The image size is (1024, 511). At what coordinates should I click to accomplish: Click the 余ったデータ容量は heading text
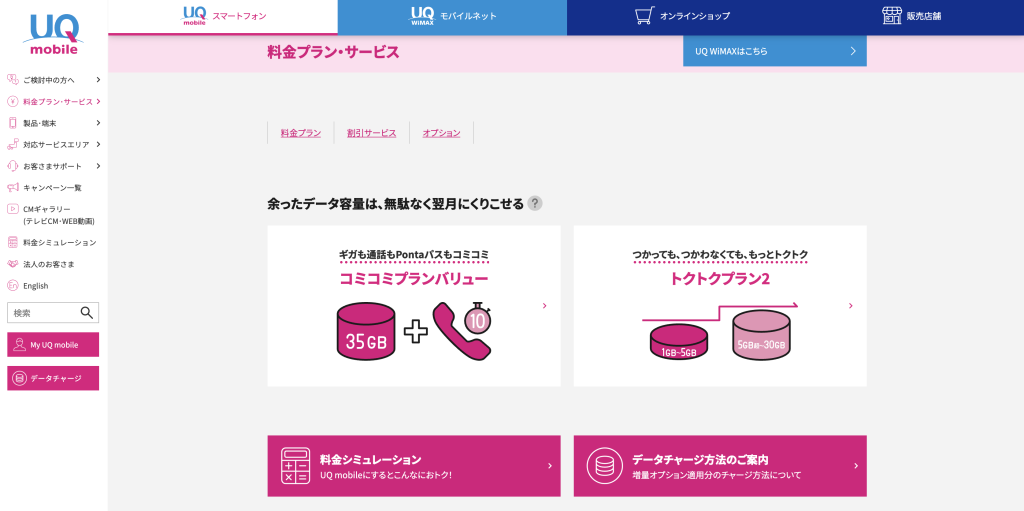[x=396, y=204]
